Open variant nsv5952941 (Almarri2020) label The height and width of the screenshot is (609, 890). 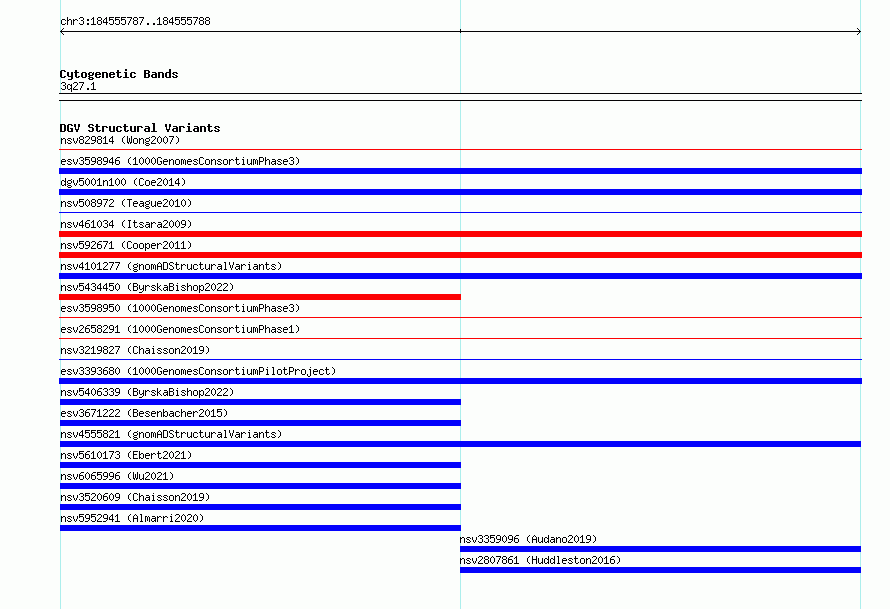[x=132, y=518]
